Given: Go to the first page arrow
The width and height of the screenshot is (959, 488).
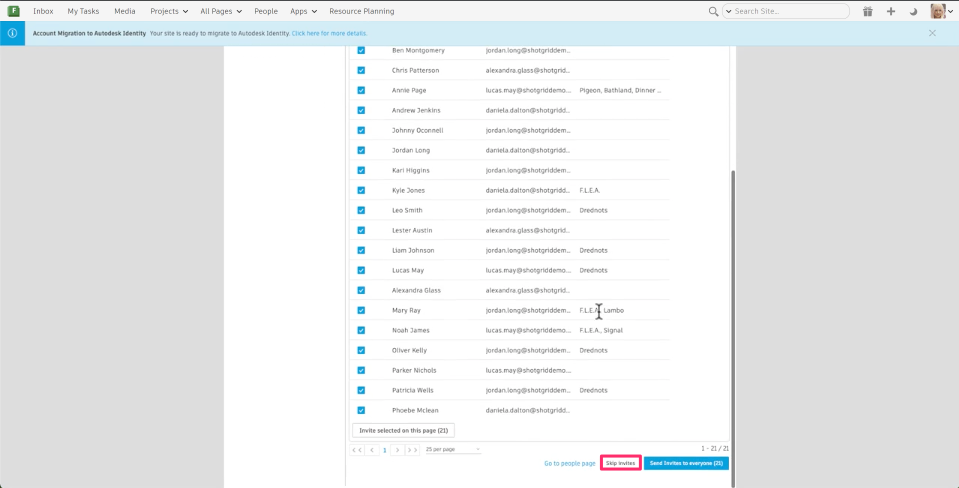Looking at the screenshot, I should (x=357, y=449).
